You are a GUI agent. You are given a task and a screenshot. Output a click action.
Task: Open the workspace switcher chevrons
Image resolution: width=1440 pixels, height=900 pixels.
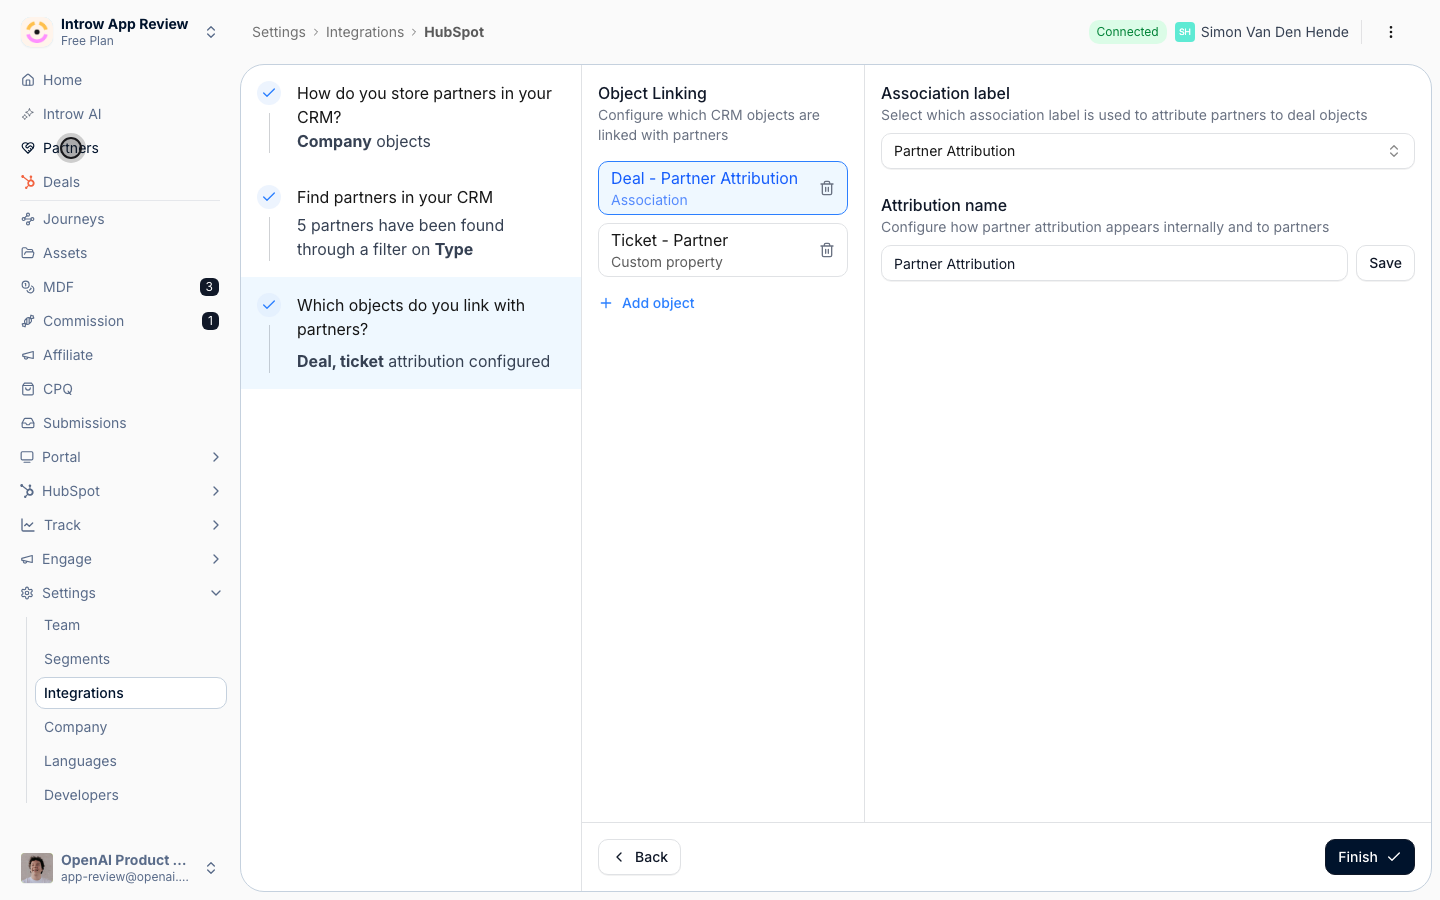[x=211, y=32]
